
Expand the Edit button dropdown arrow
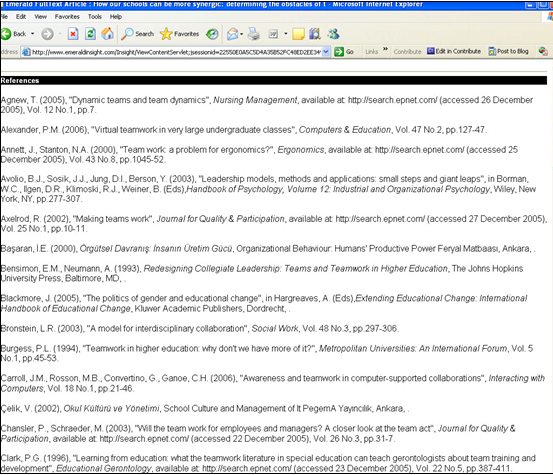[x=285, y=34]
